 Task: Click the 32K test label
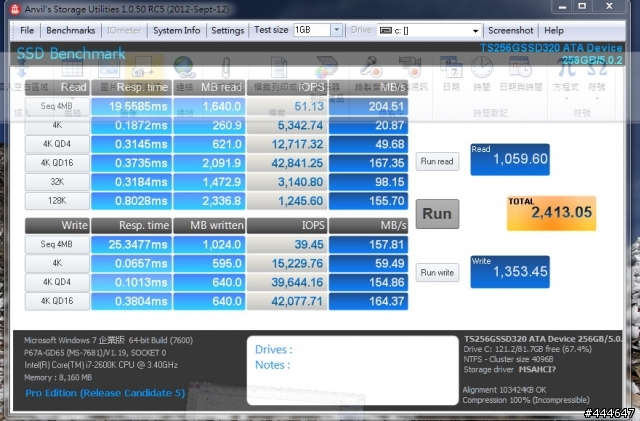coord(57,182)
